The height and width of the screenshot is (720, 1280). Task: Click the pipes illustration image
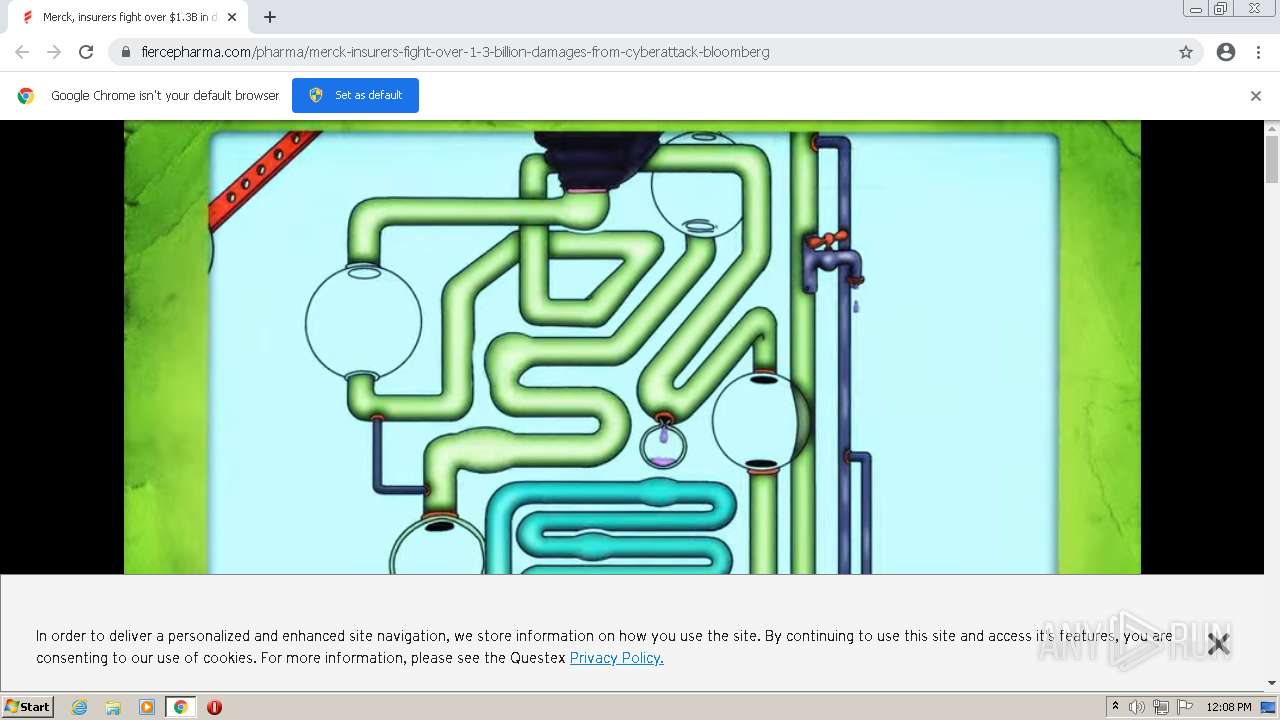click(632, 347)
